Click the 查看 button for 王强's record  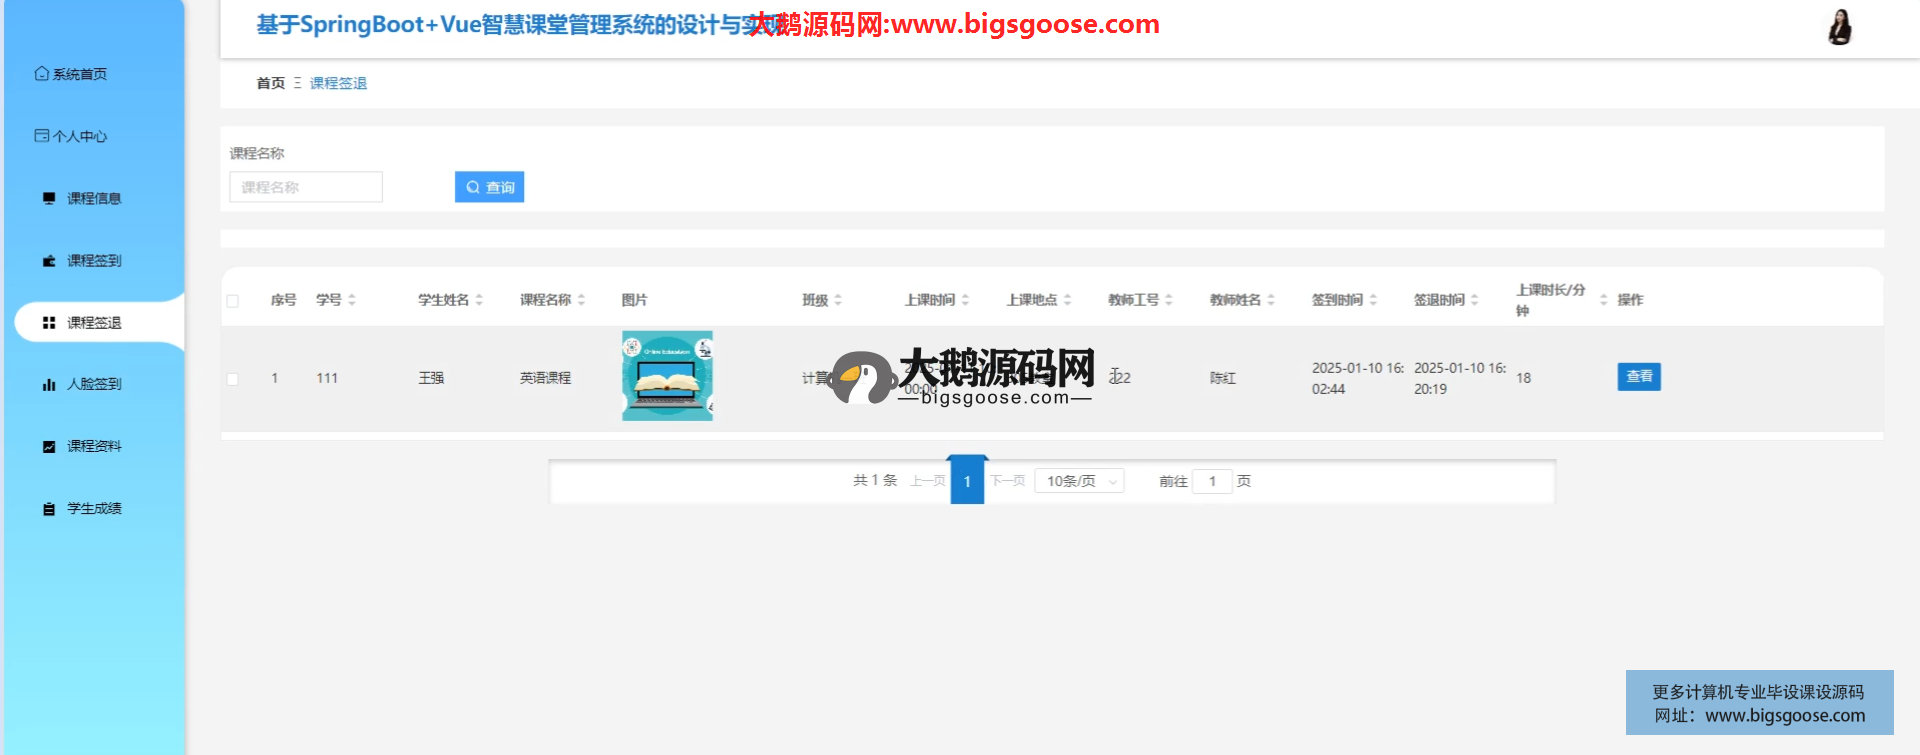tap(1638, 377)
